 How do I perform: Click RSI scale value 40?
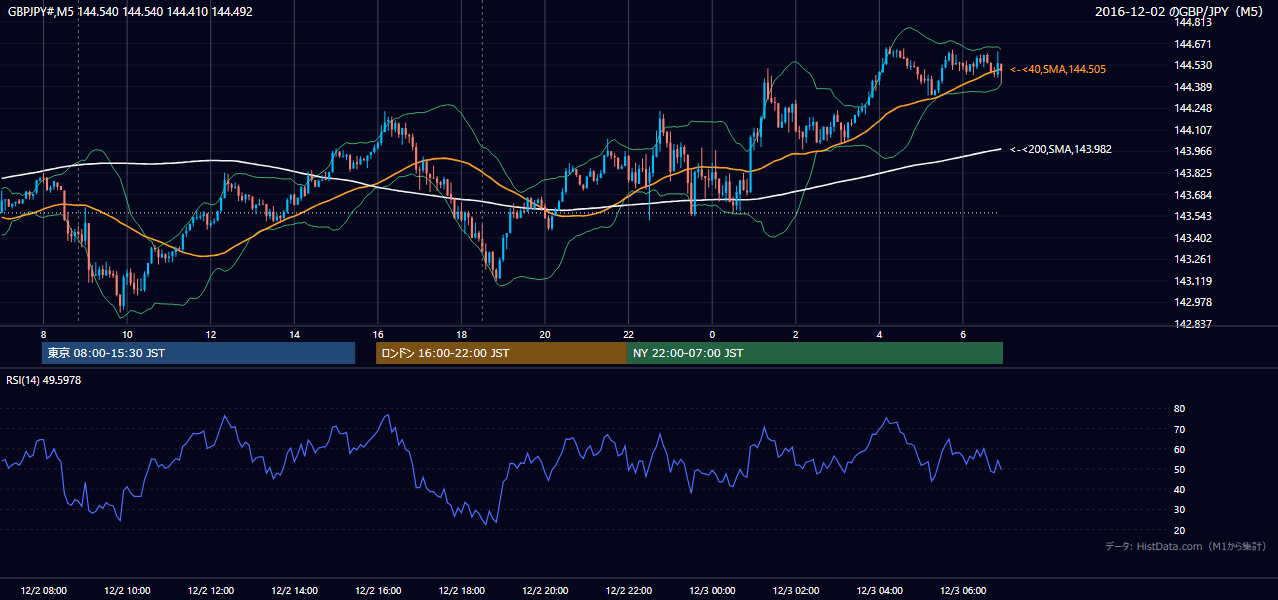tap(1180, 489)
